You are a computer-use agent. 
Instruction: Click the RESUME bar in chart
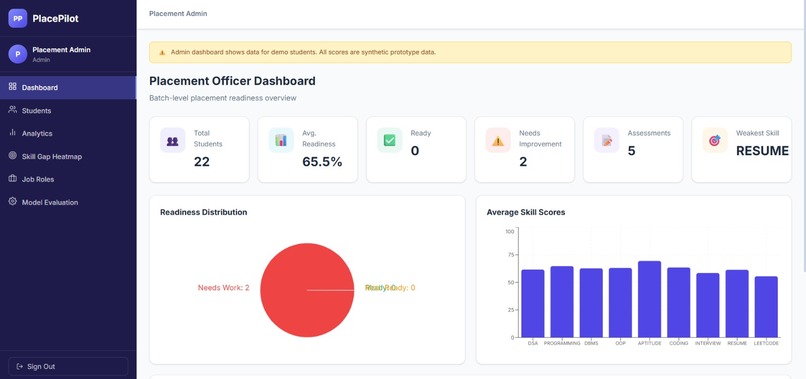(x=737, y=303)
